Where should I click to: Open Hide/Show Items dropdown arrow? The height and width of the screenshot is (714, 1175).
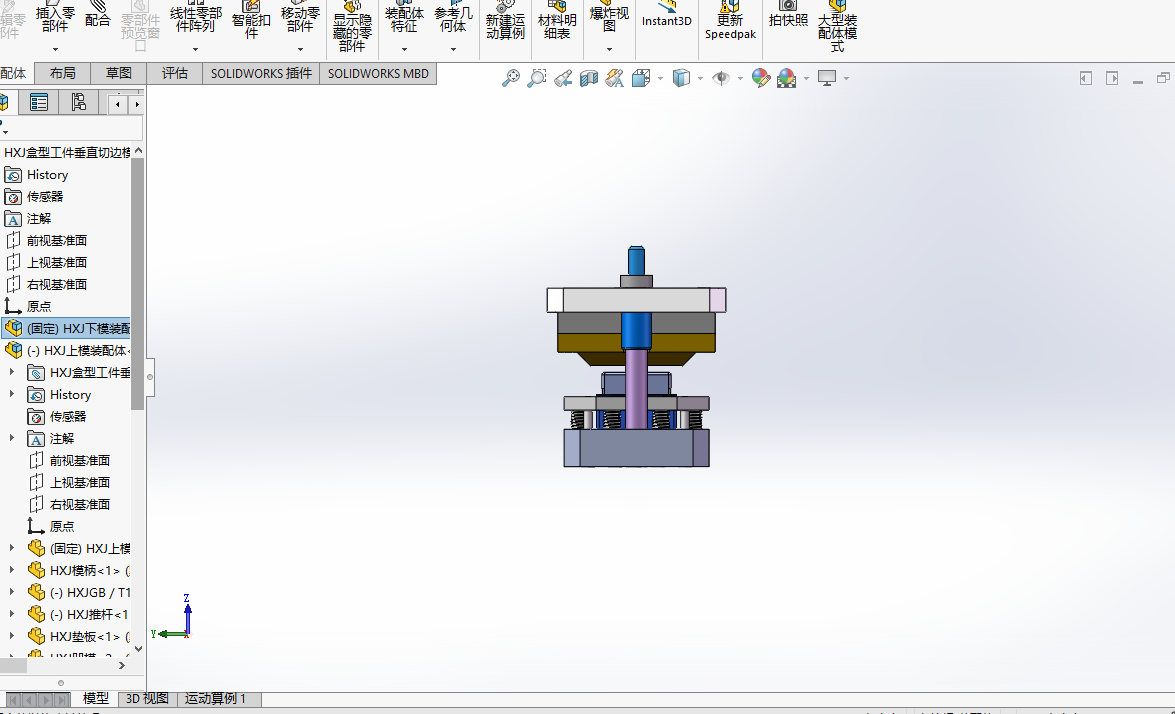pos(740,78)
